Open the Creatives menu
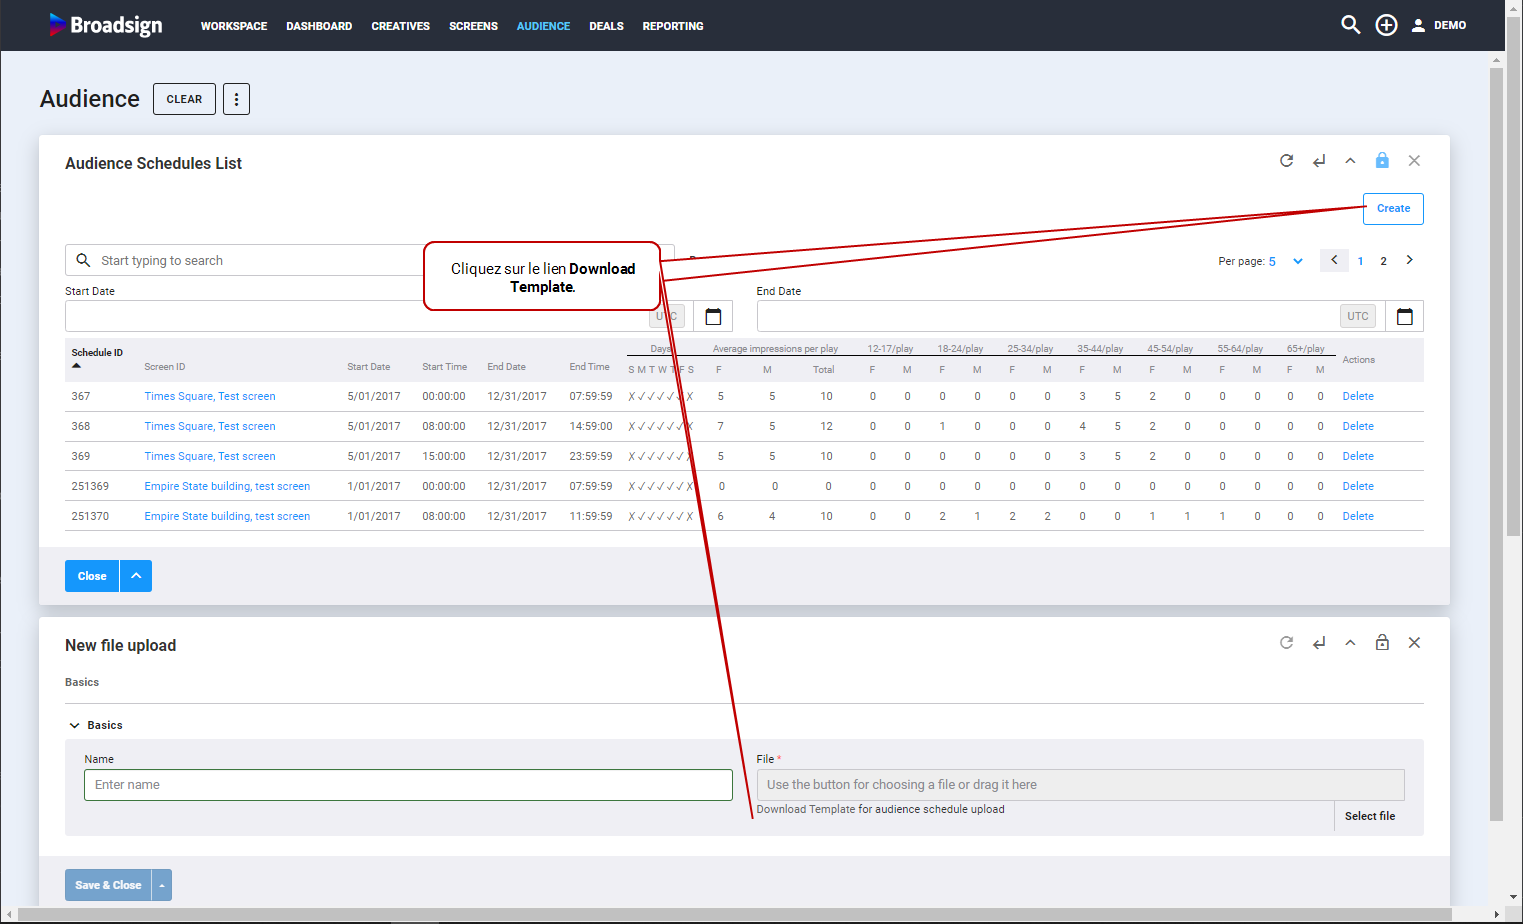The image size is (1523, 924). pyautogui.click(x=400, y=26)
